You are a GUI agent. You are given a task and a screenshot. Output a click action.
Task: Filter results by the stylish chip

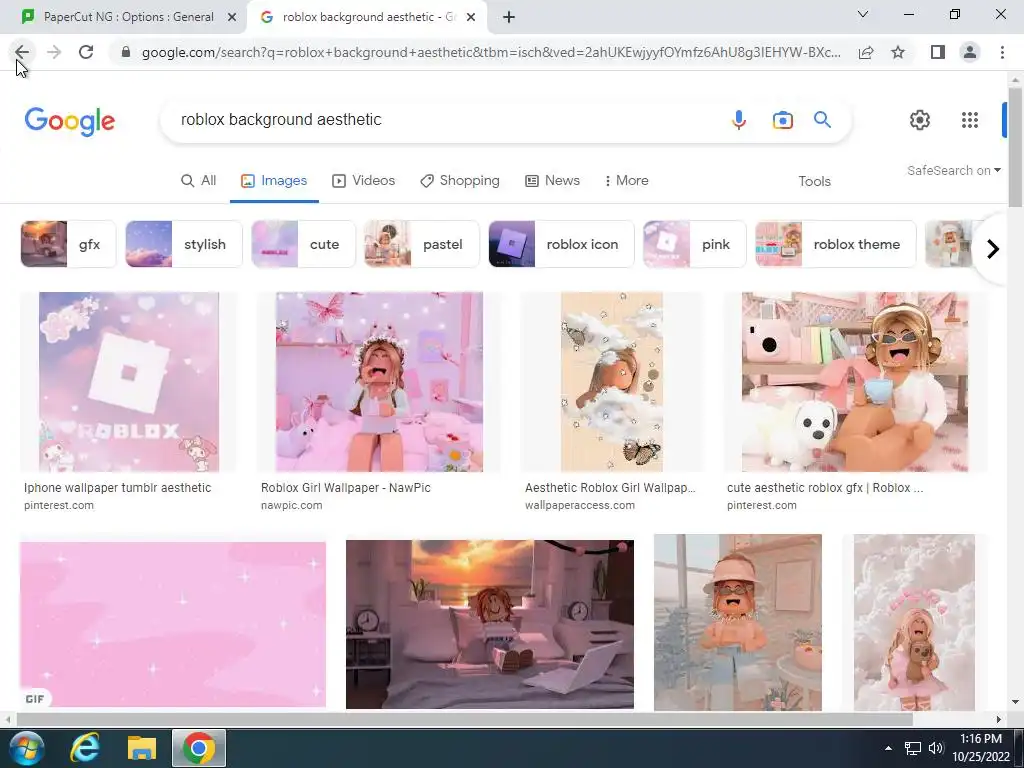coord(184,244)
